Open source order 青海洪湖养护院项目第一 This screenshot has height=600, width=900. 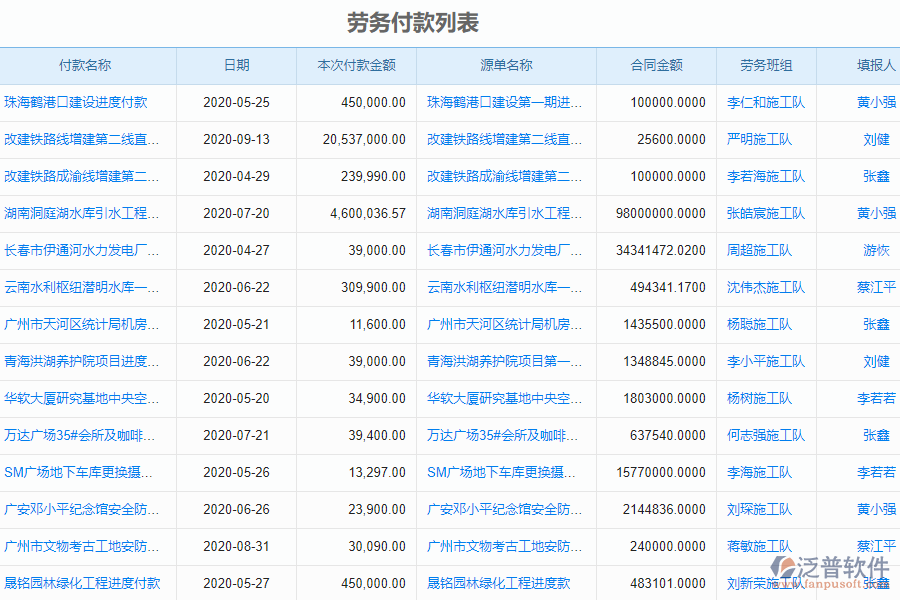505,361
